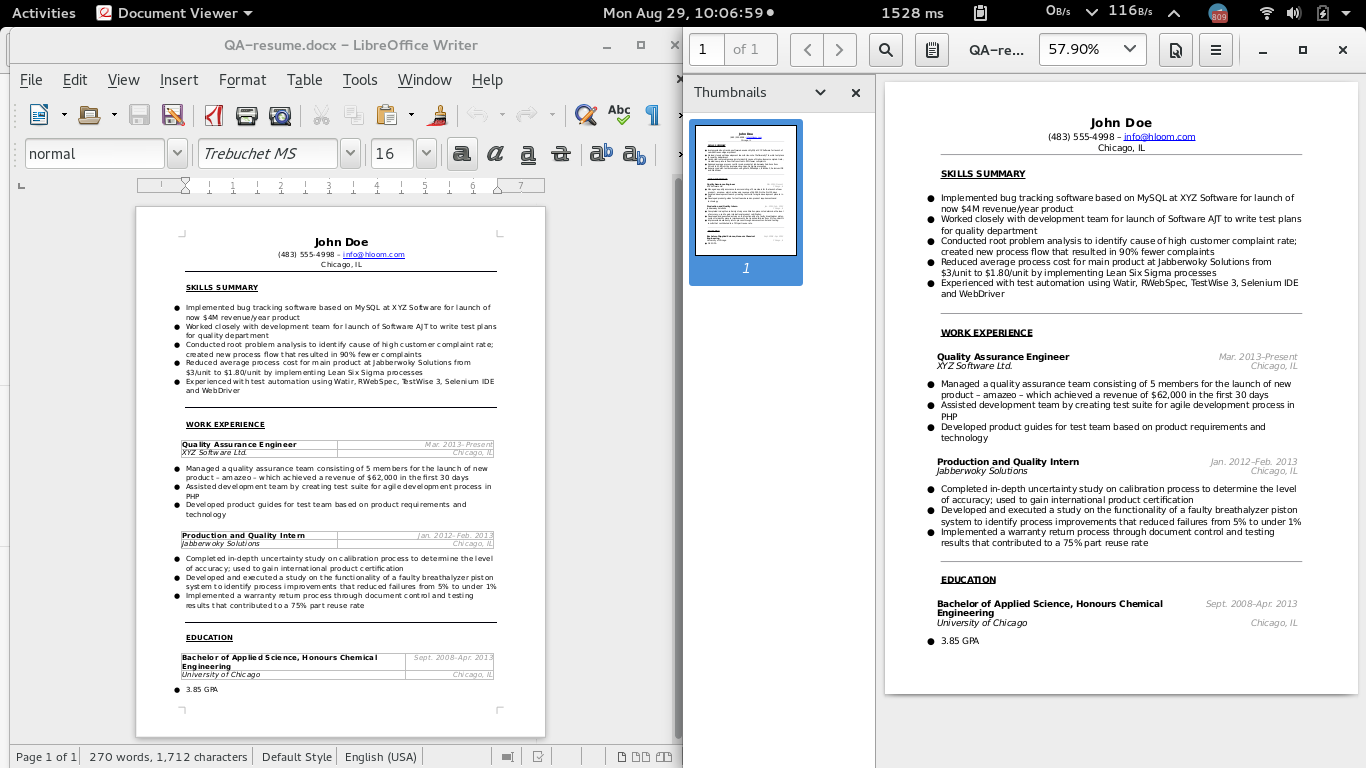
Task: Open the Format menu
Action: [242, 80]
